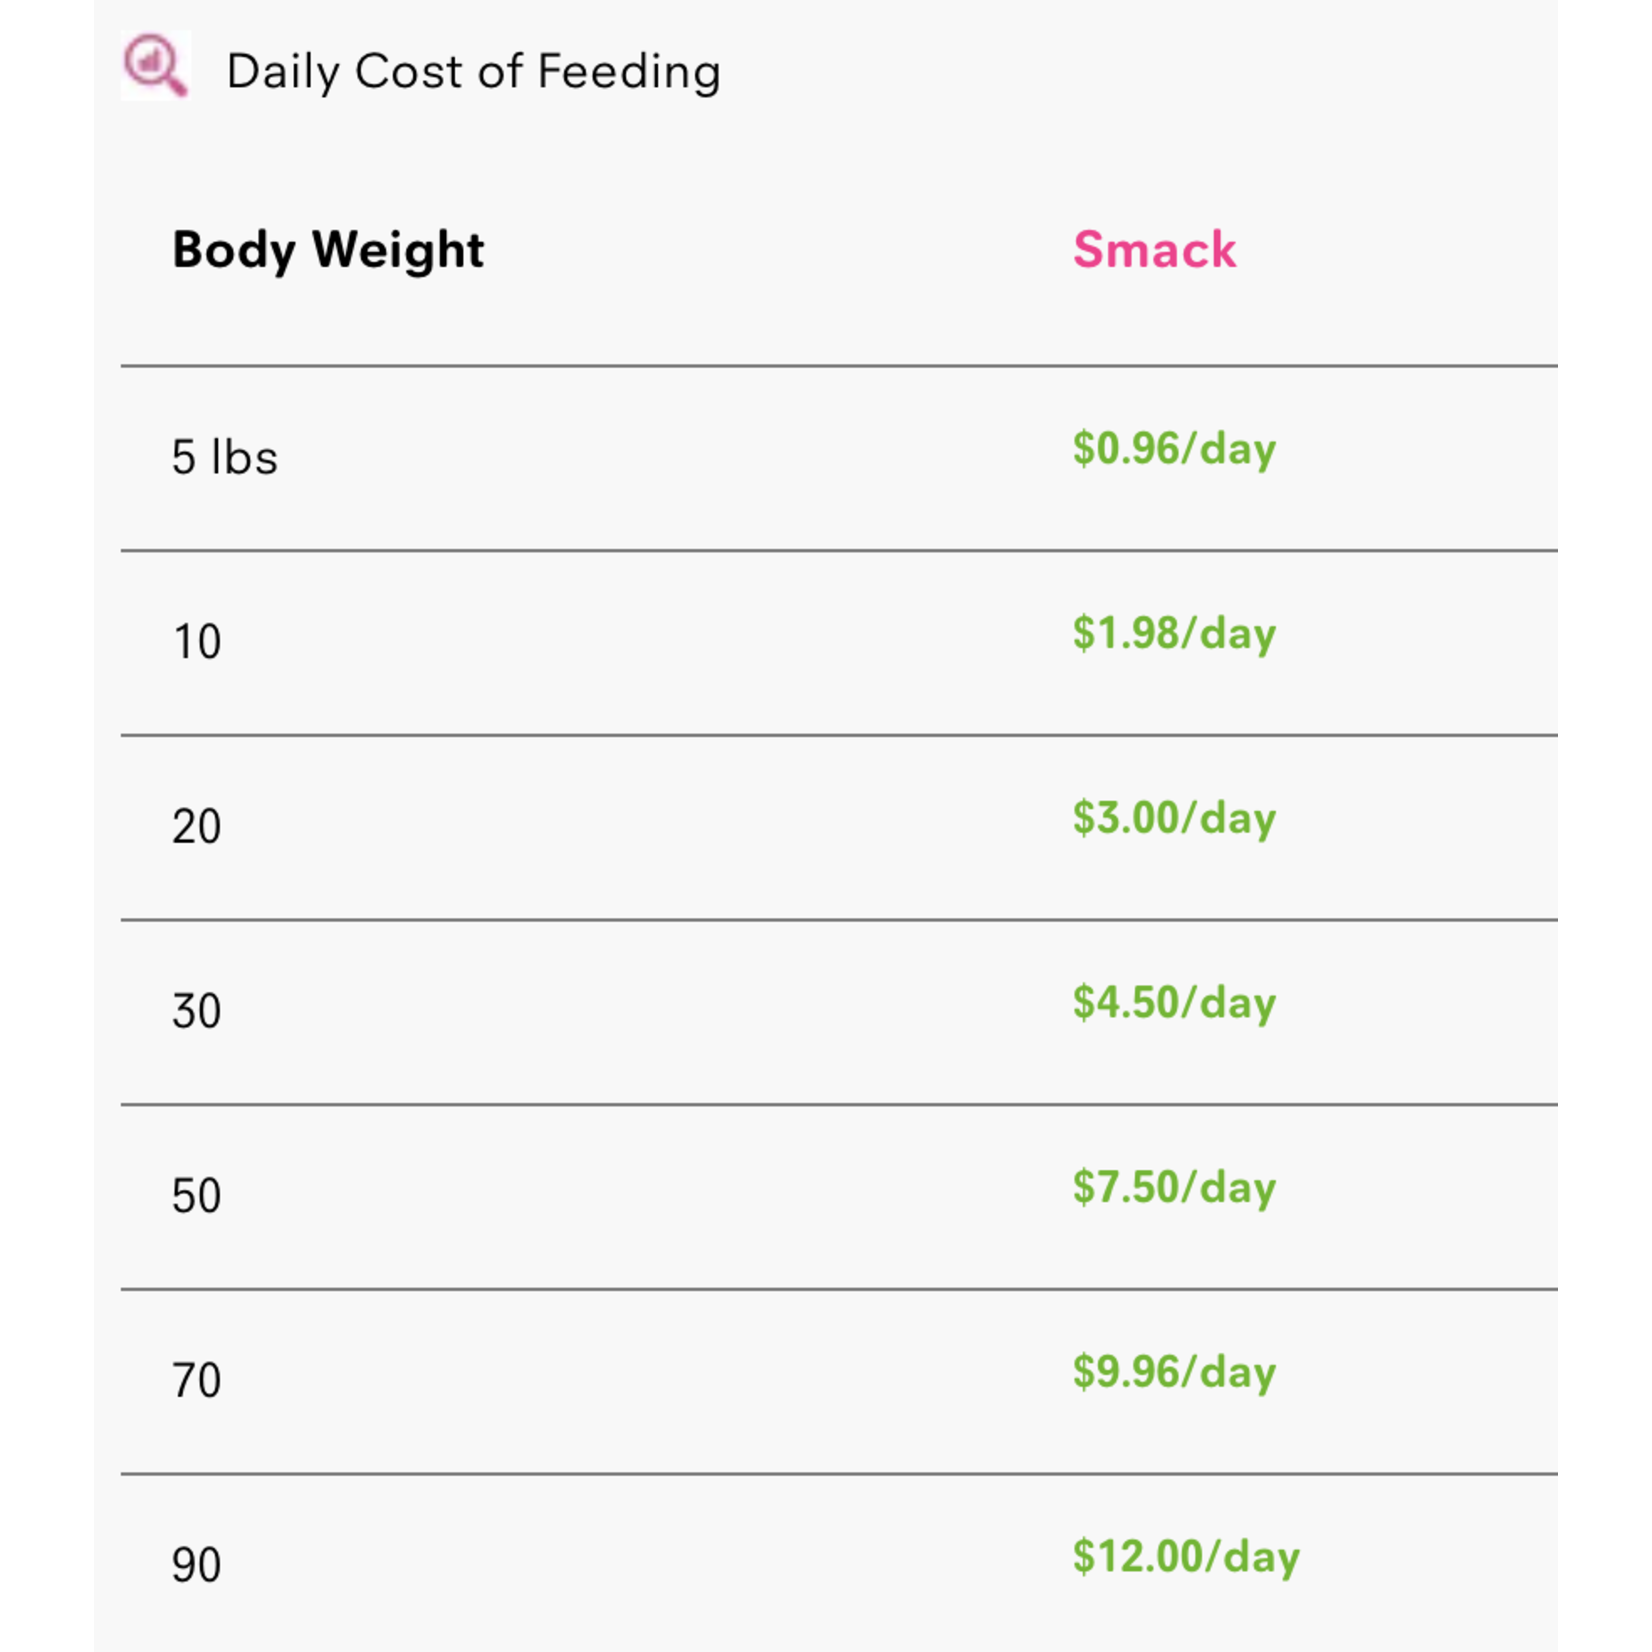This screenshot has width=1652, height=1652.
Task: Select the Daily Cost of Feeding title
Action: [x=473, y=72]
